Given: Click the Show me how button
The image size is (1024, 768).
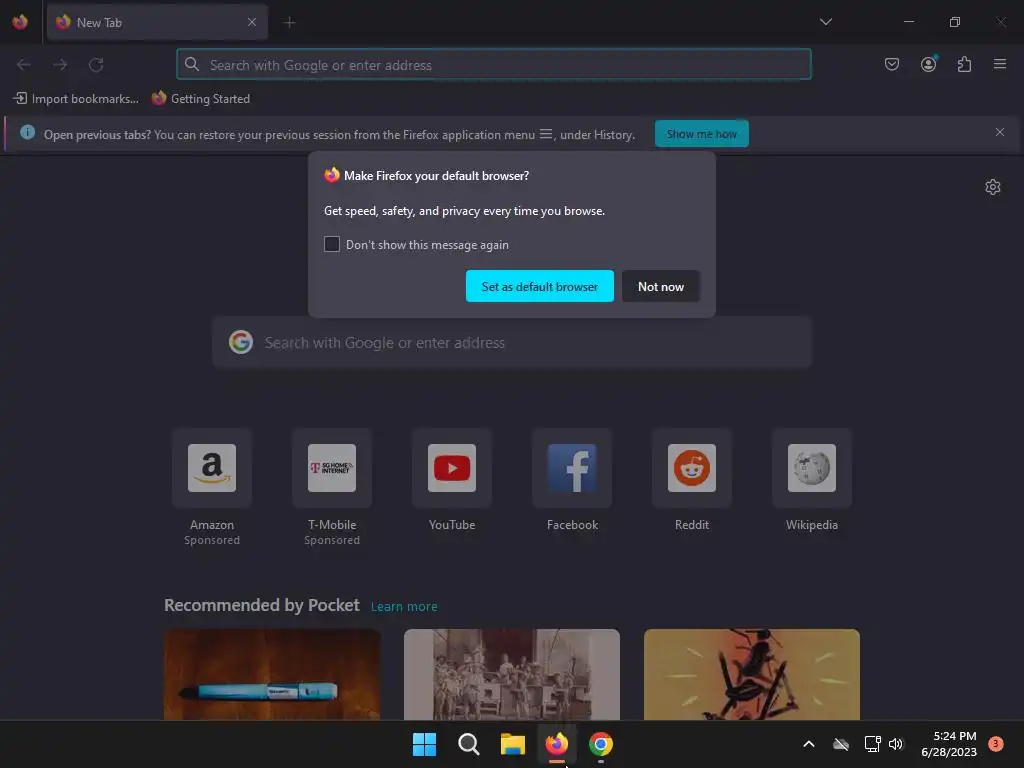Looking at the screenshot, I should pyautogui.click(x=701, y=134).
